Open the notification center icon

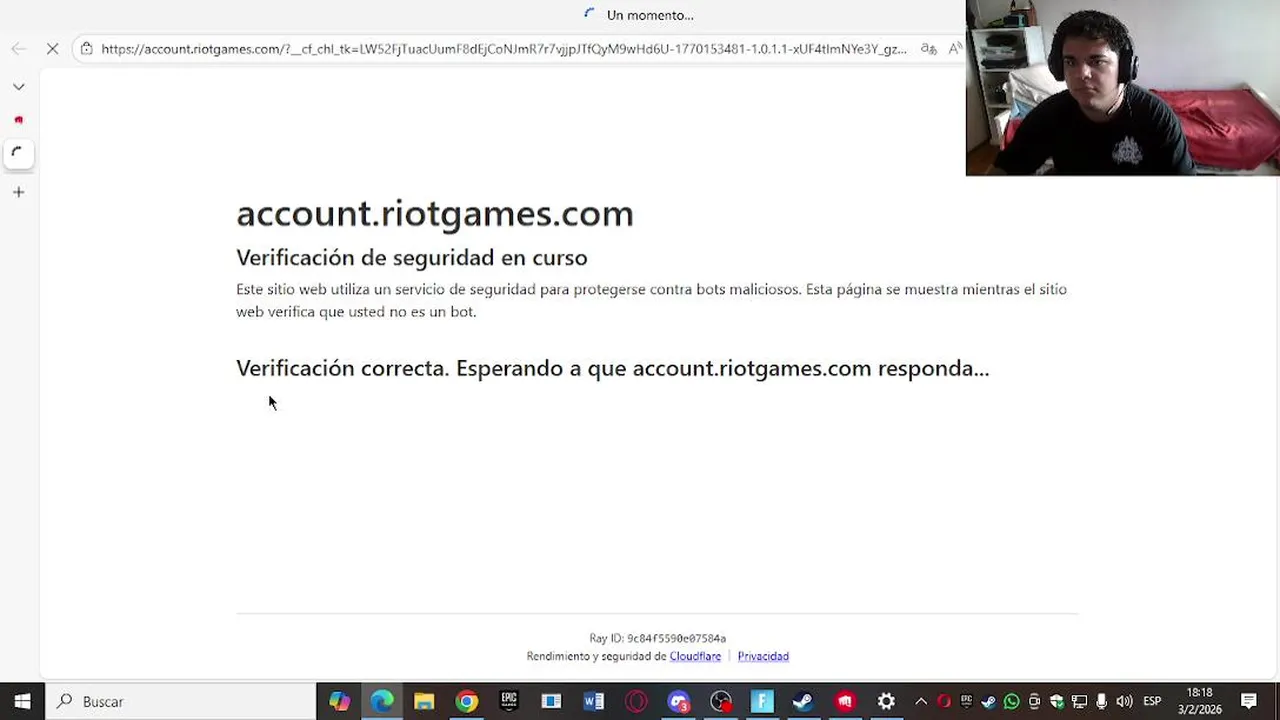click(1249, 701)
